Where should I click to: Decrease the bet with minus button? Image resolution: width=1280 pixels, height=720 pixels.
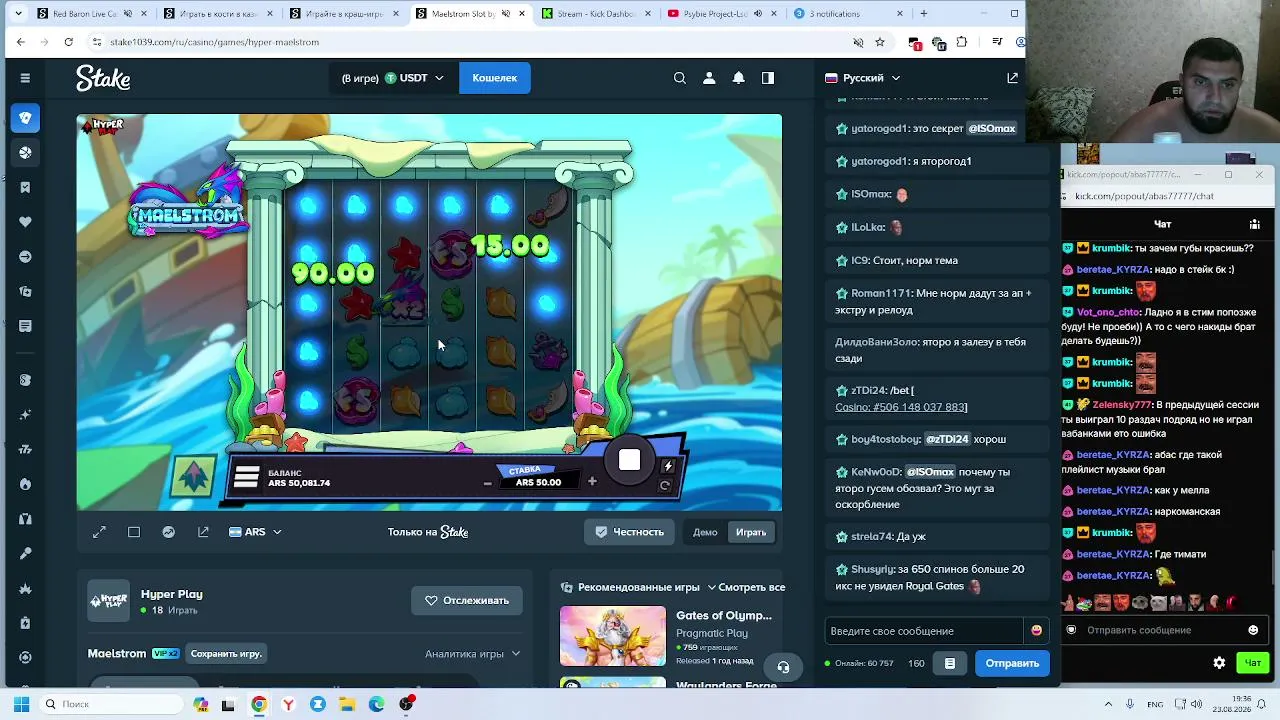click(x=487, y=483)
